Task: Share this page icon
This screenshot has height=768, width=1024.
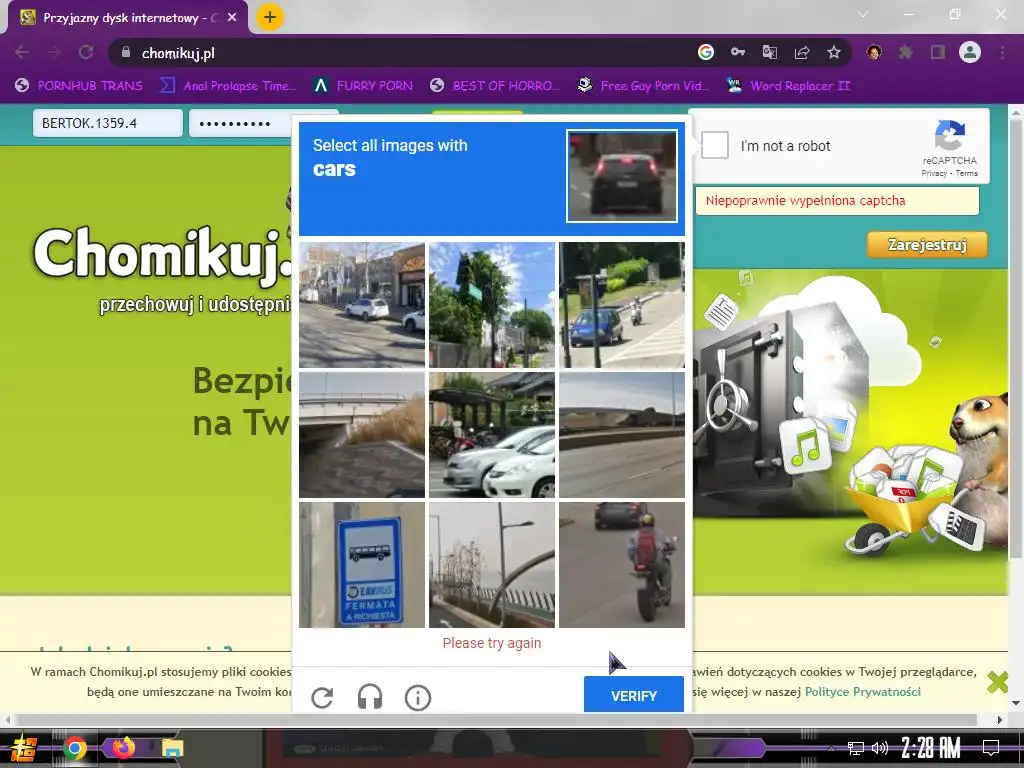Action: click(802, 52)
